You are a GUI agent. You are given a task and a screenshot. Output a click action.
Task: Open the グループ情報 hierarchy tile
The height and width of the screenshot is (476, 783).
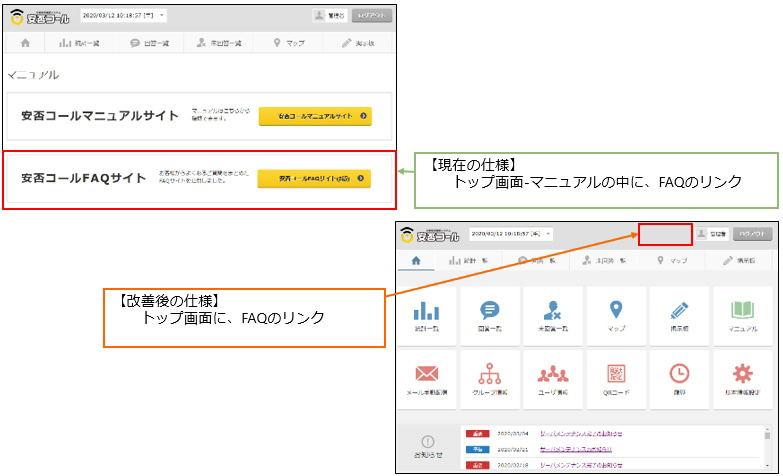point(490,380)
